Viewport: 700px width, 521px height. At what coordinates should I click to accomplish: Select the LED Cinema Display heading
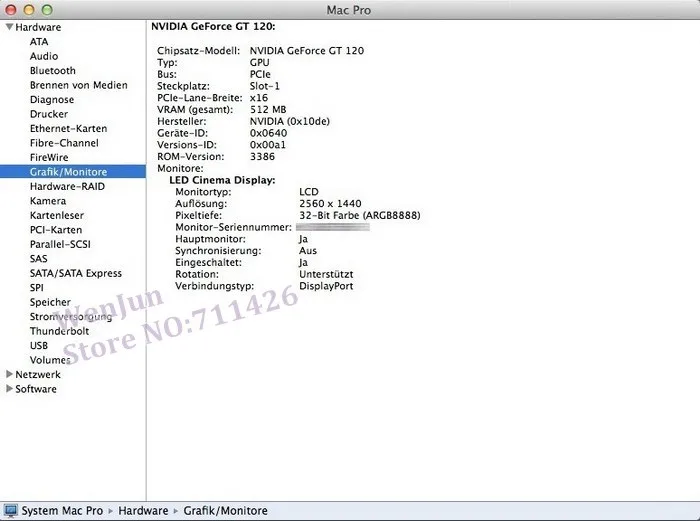(x=222, y=180)
